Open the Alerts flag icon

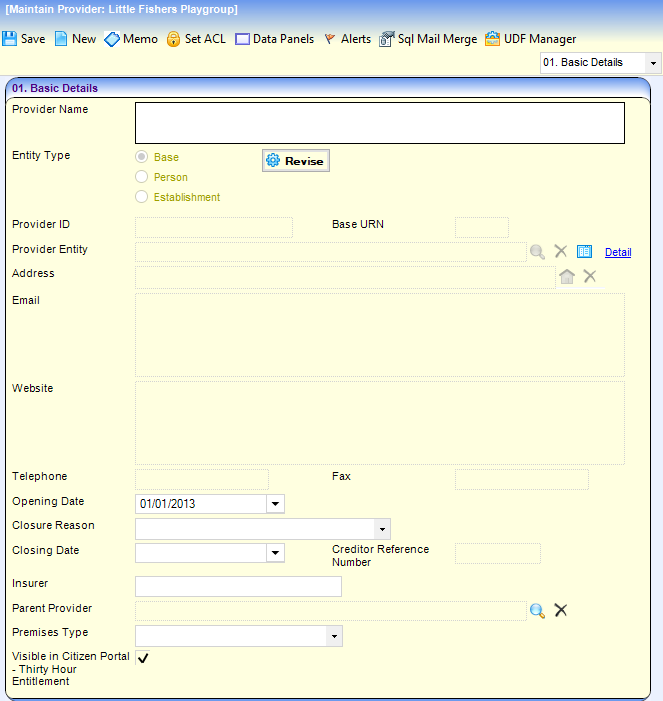point(329,39)
